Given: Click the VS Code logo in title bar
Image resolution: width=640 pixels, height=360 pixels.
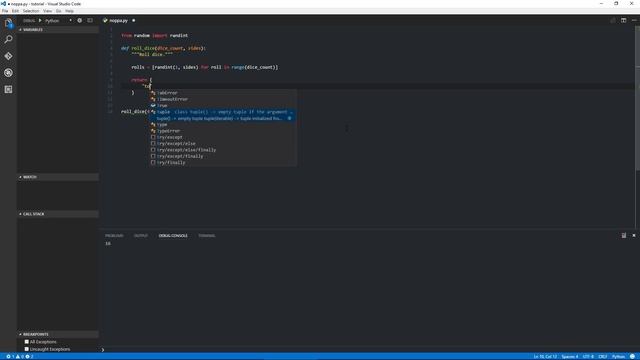Looking at the screenshot, I should pyautogui.click(x=4, y=4).
